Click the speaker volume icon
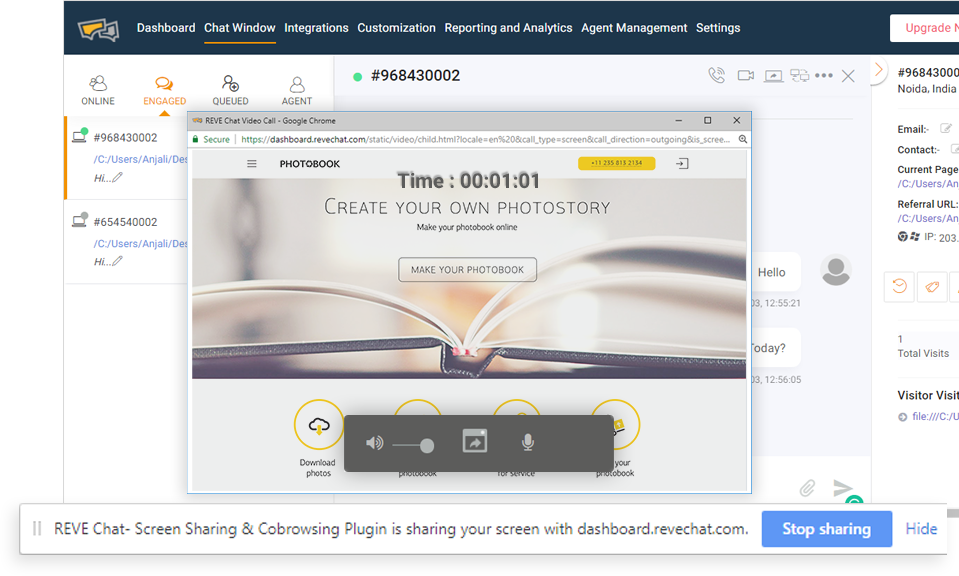 click(x=374, y=443)
